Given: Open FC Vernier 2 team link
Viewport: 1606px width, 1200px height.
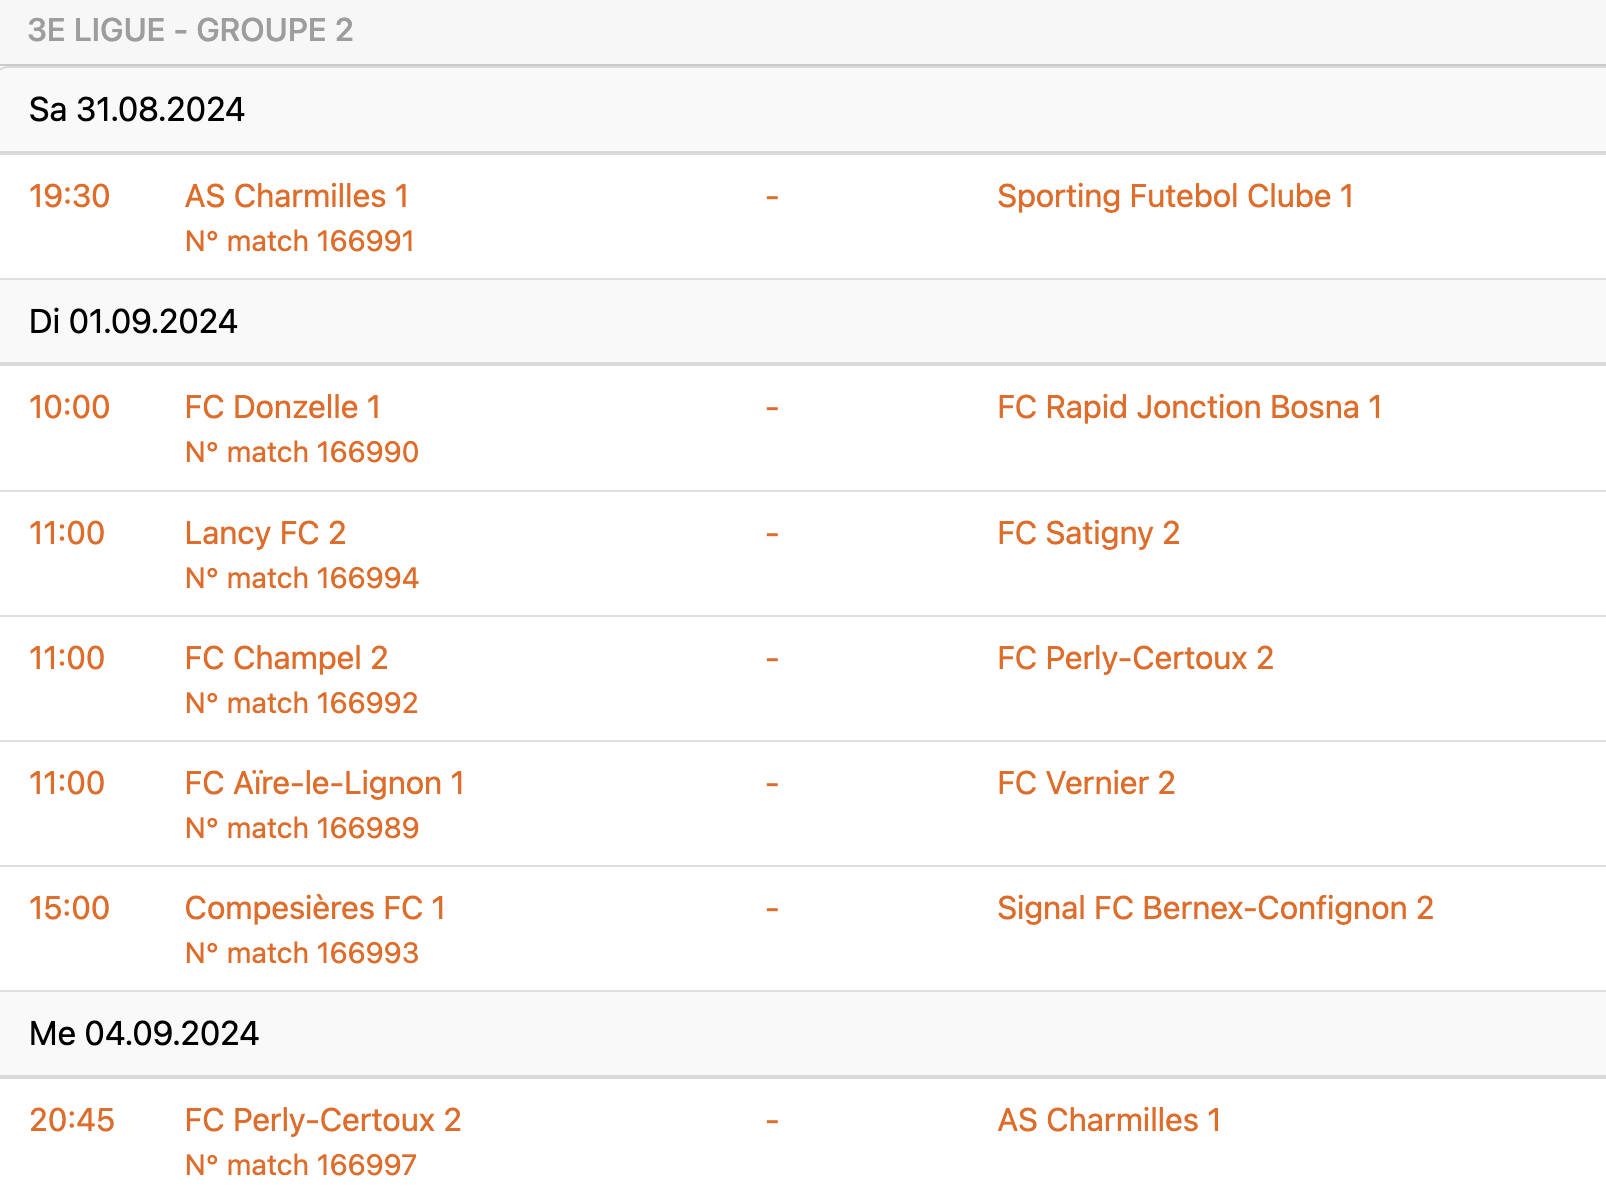Looking at the screenshot, I should click(x=1086, y=783).
